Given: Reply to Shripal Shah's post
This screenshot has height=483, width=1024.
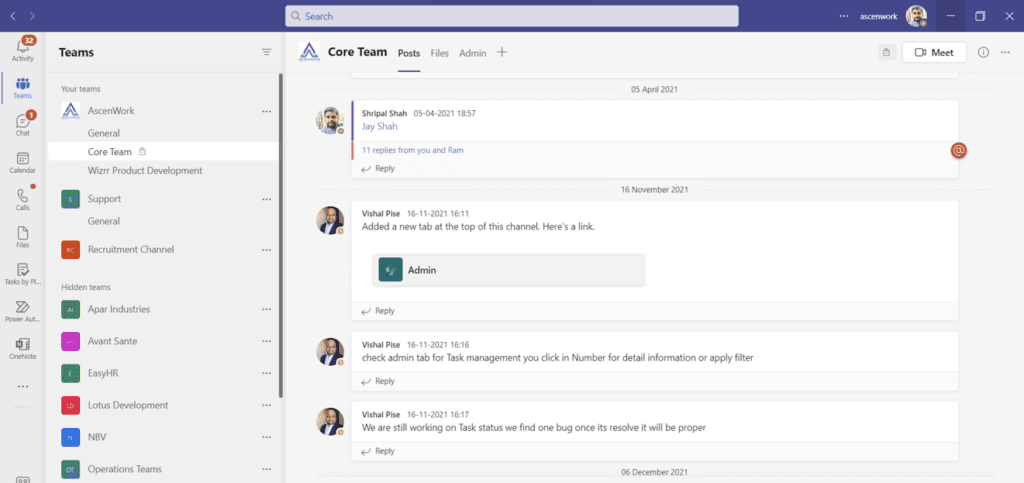Looking at the screenshot, I should coord(378,168).
